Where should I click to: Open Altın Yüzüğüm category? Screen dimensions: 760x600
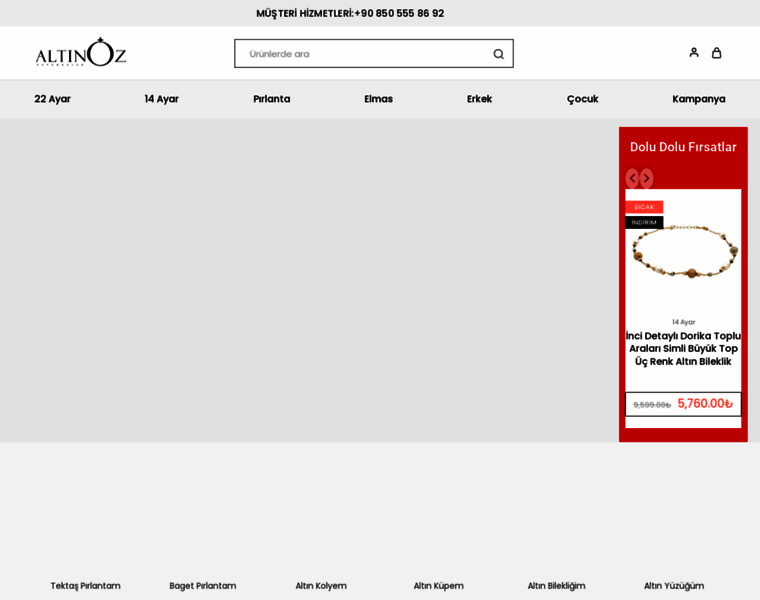[674, 585]
